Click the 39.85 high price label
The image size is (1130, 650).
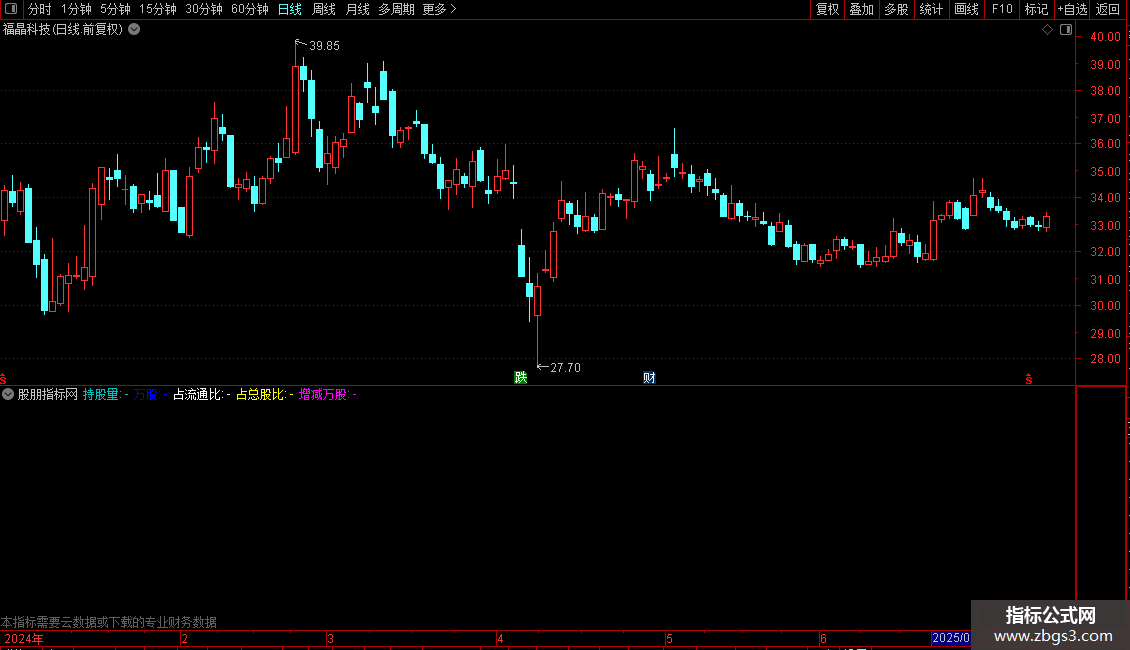coord(324,46)
